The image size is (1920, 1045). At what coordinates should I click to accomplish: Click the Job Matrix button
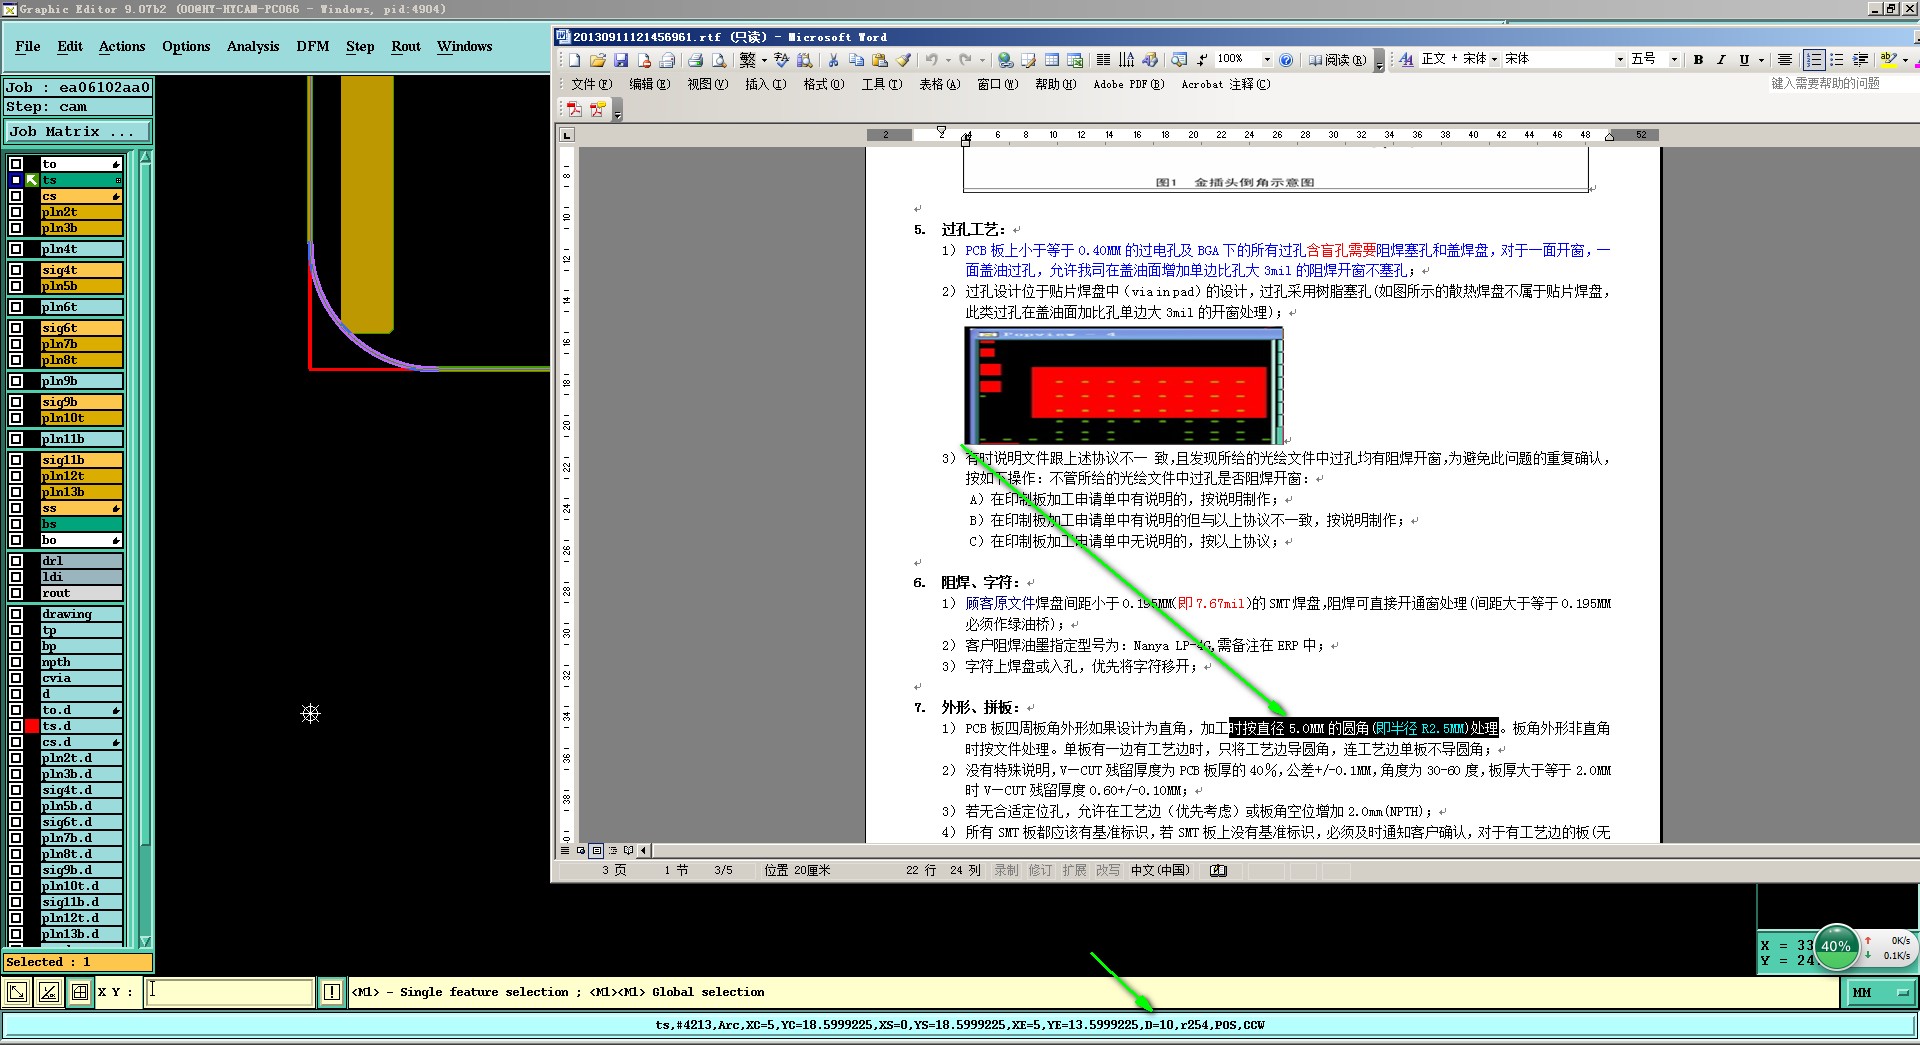78,131
